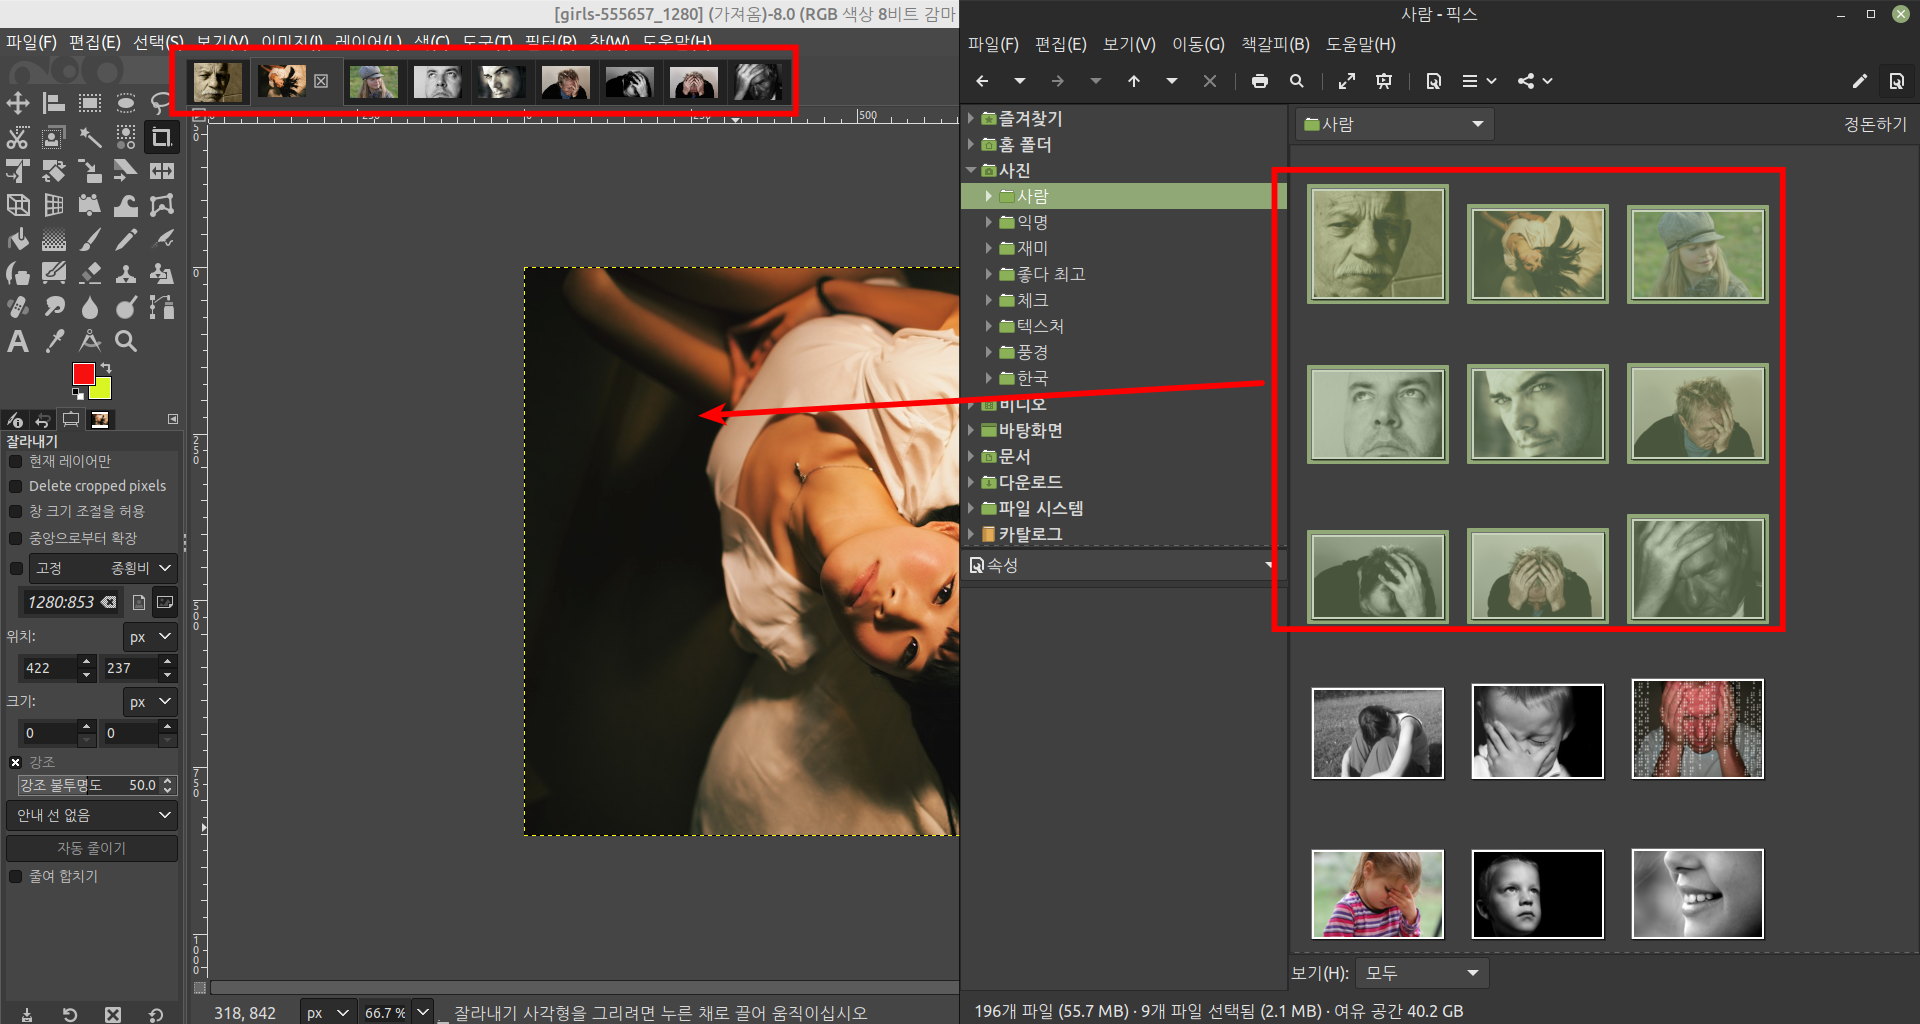Open the 보기 '모두' filter dropdown
The width and height of the screenshot is (1920, 1024).
tap(1423, 973)
